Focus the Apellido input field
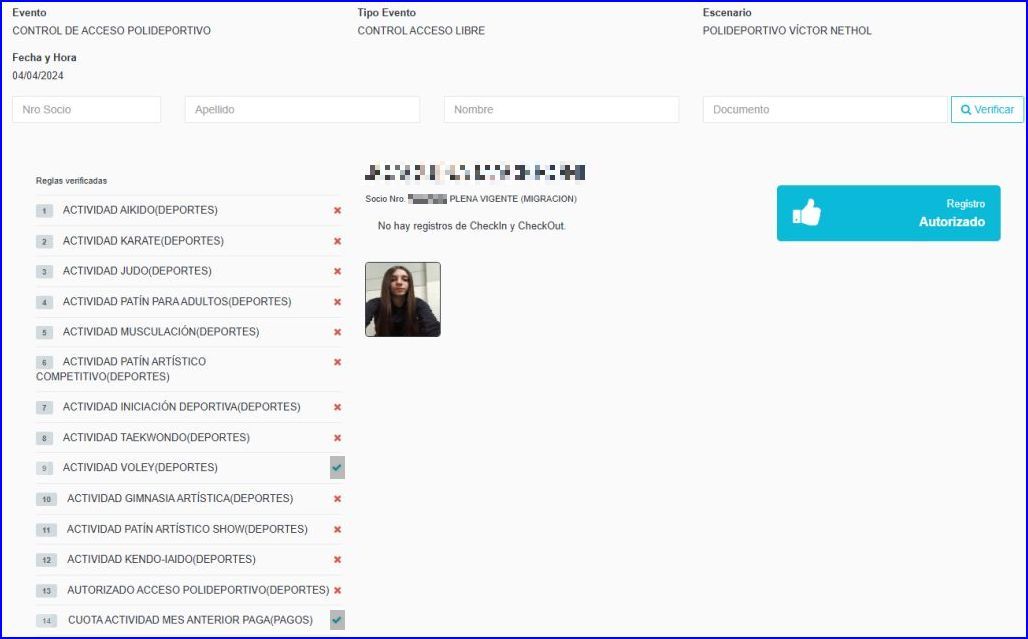This screenshot has height=639, width=1028. (302, 109)
